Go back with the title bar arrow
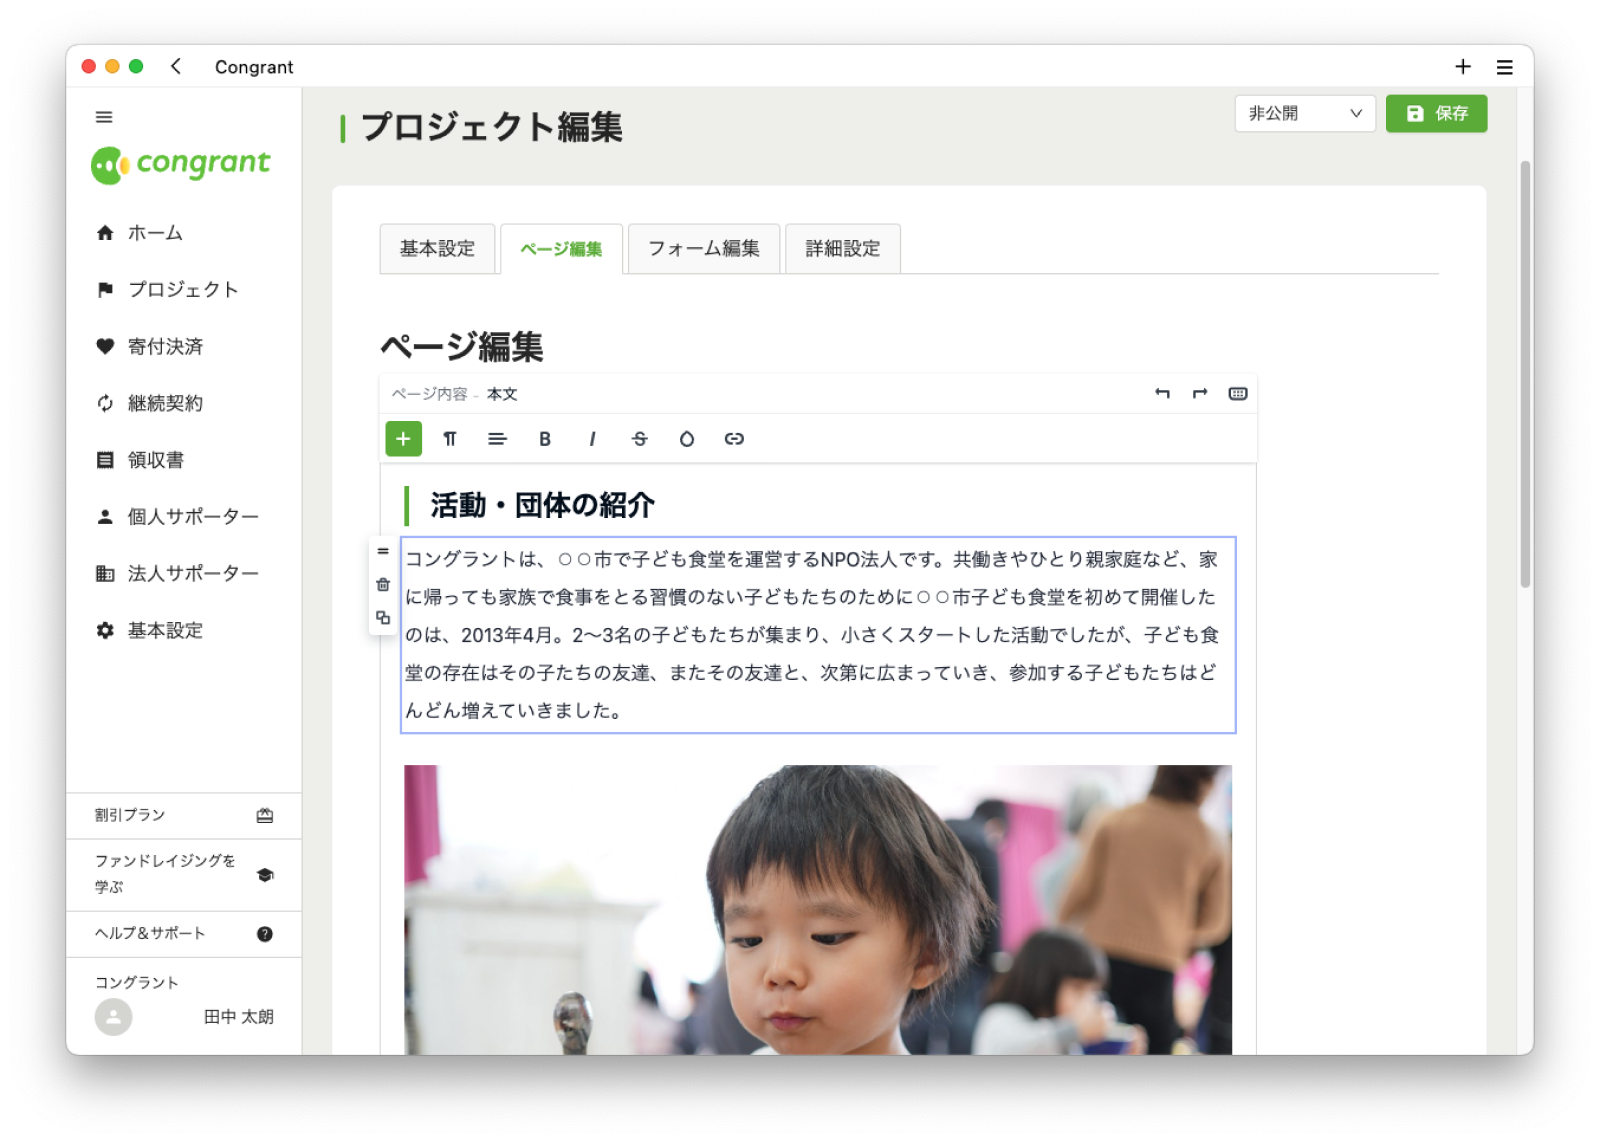Viewport: 1600px width, 1143px height. tap(176, 66)
